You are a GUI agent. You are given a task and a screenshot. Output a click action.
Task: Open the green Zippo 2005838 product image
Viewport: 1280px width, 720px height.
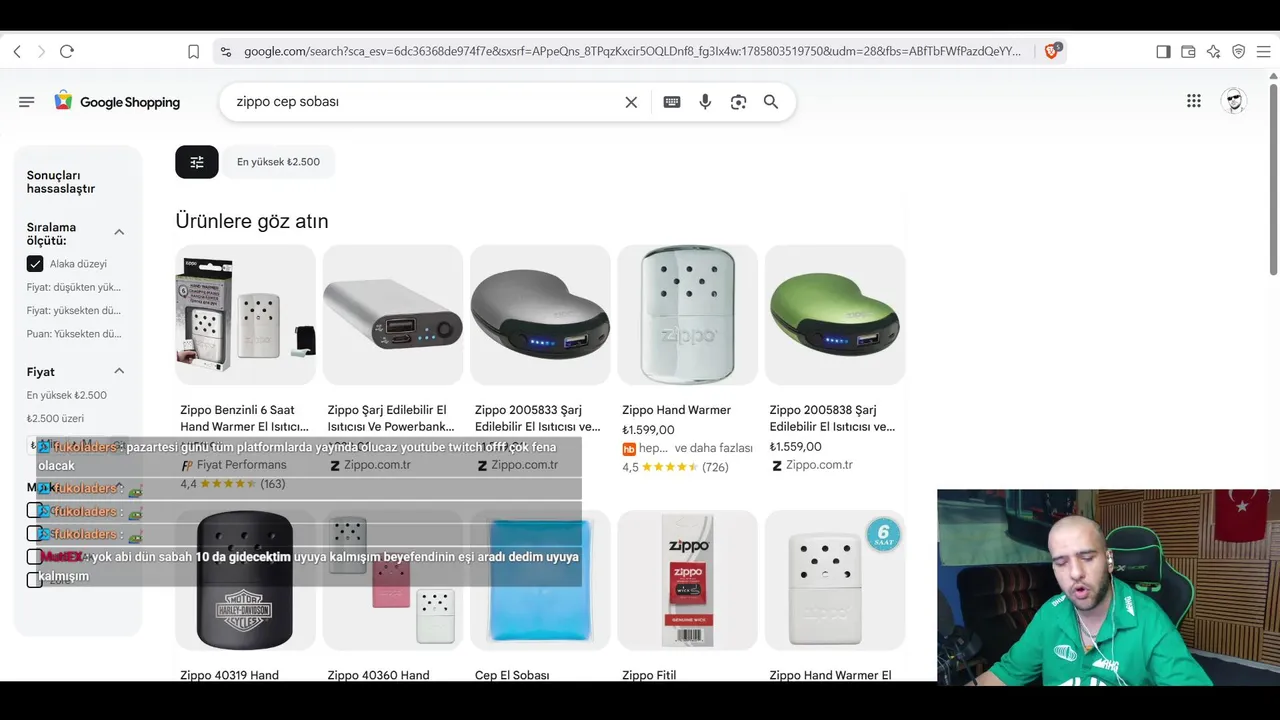tap(835, 315)
